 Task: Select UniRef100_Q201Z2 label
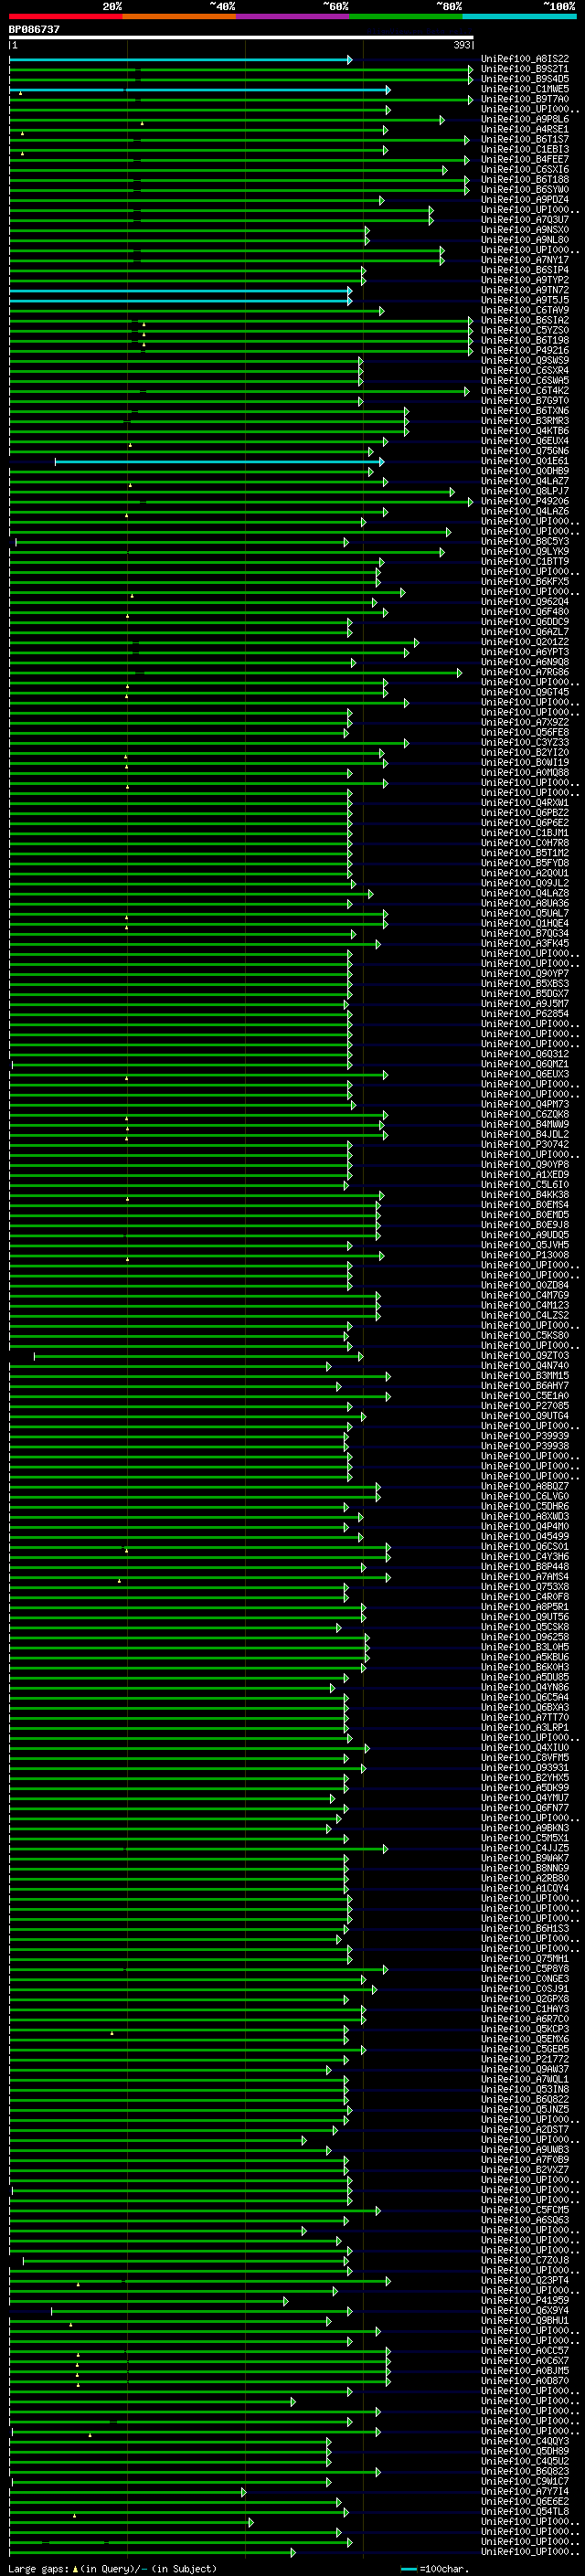pos(525,642)
